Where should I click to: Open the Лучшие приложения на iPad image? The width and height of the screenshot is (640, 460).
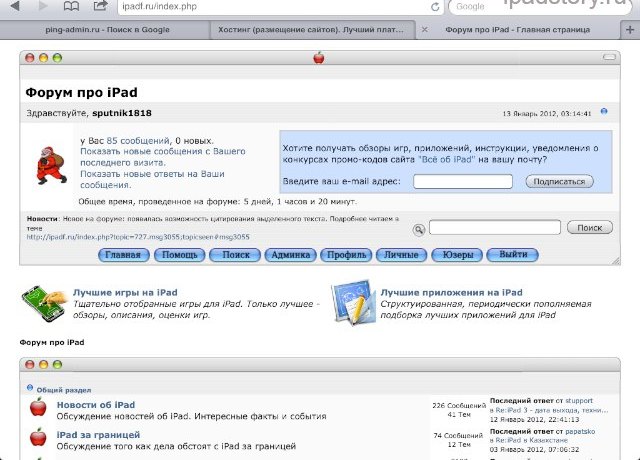pos(353,302)
